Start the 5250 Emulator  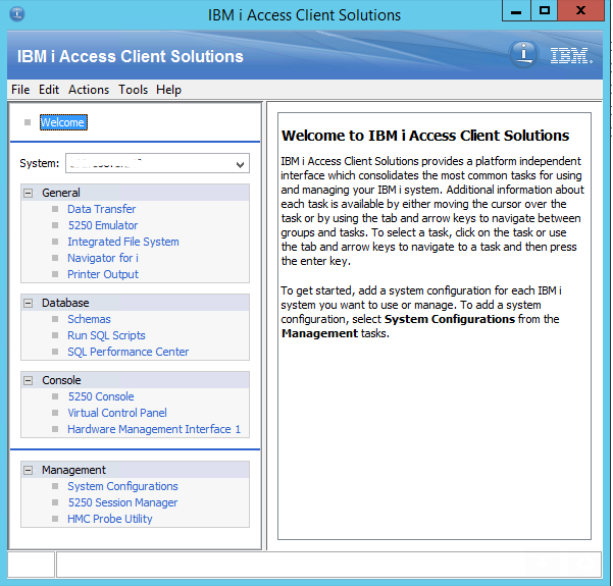tap(103, 226)
